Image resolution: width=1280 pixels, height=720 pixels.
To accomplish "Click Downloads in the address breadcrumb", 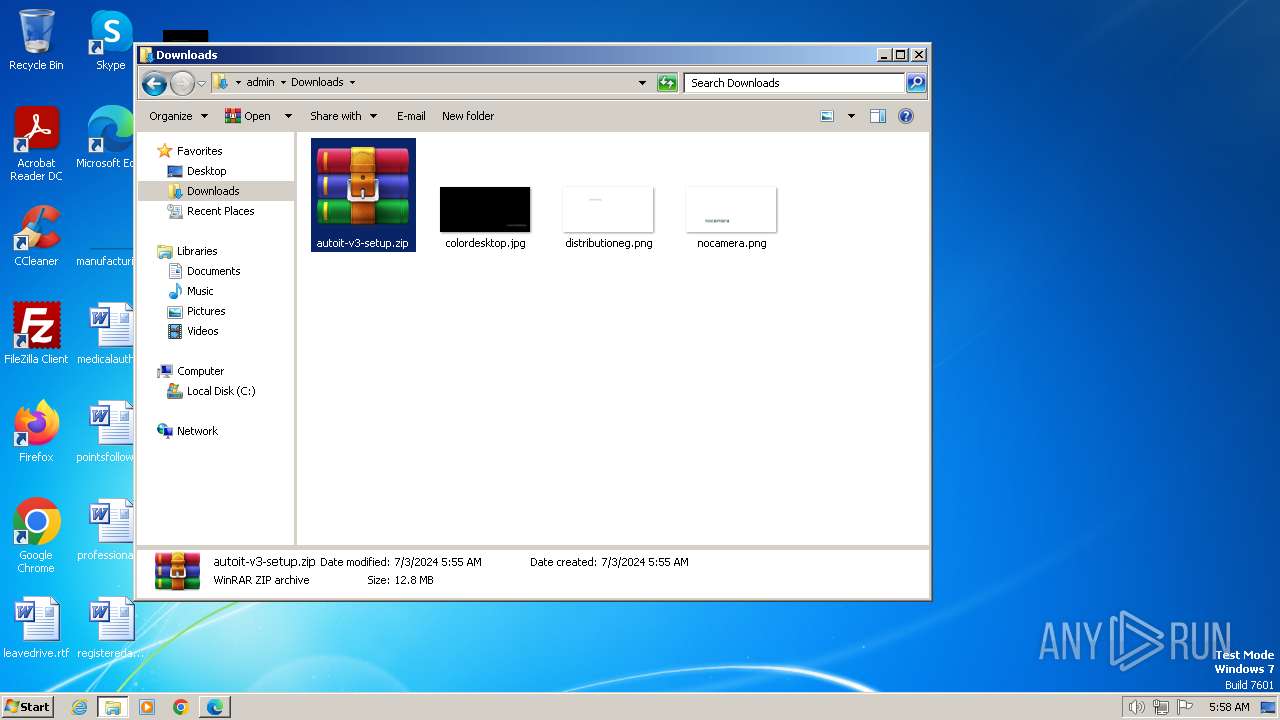I will click(x=317, y=83).
